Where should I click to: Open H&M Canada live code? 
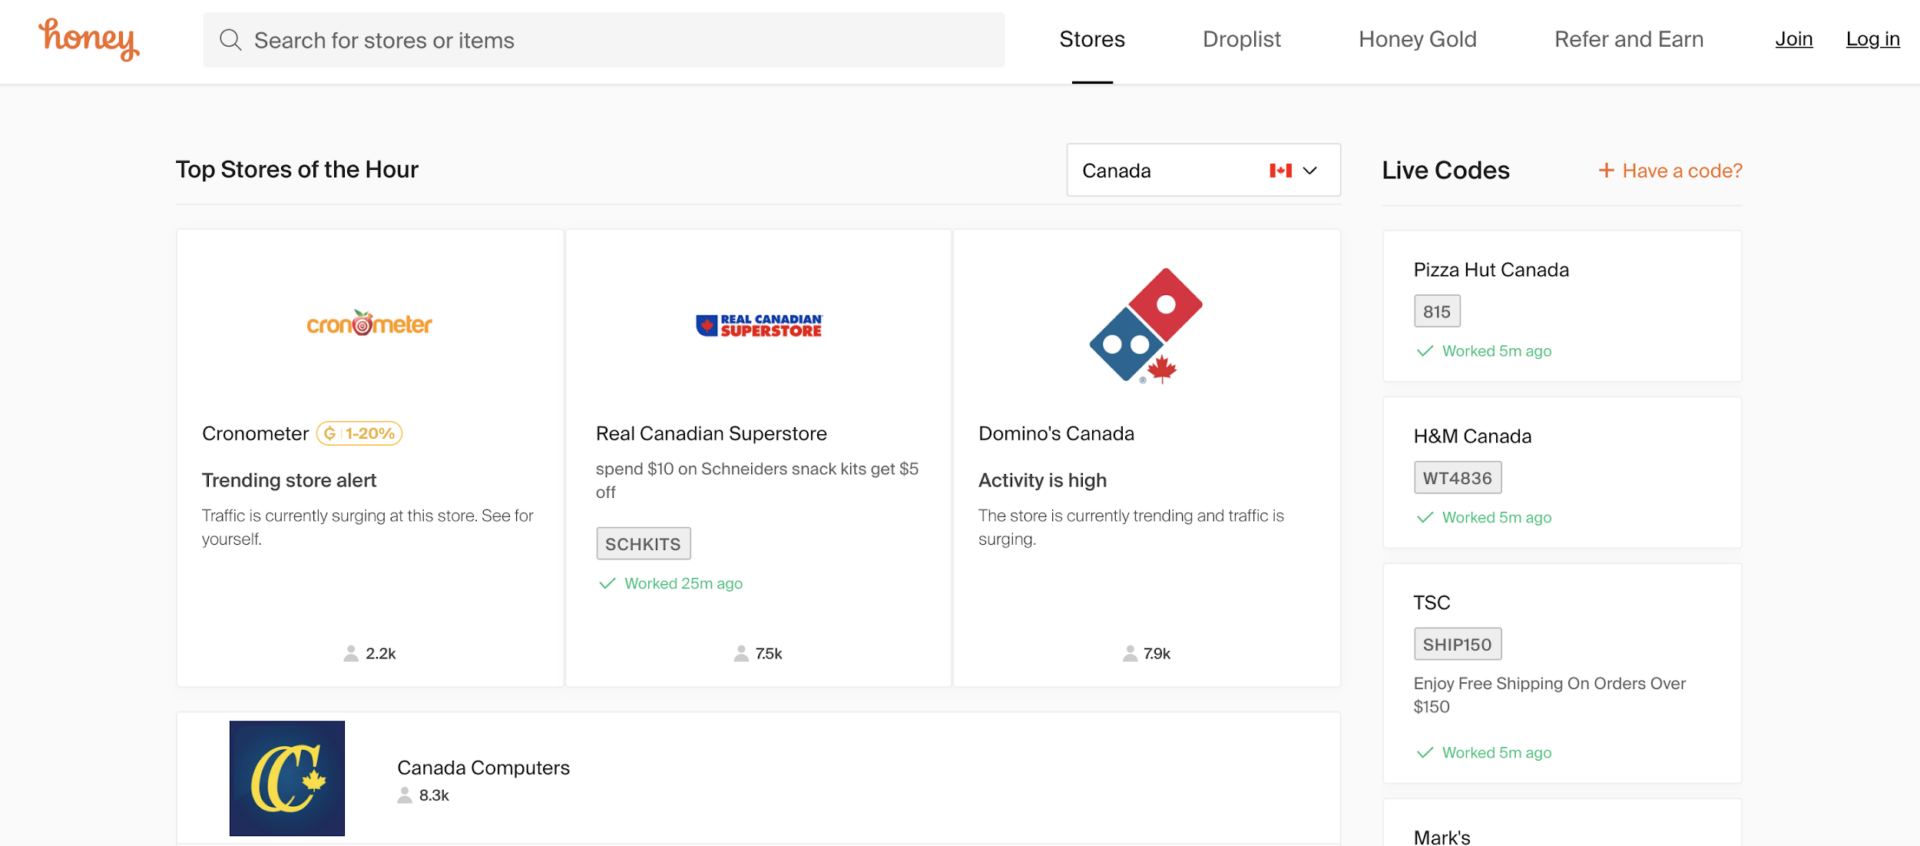[1472, 436]
